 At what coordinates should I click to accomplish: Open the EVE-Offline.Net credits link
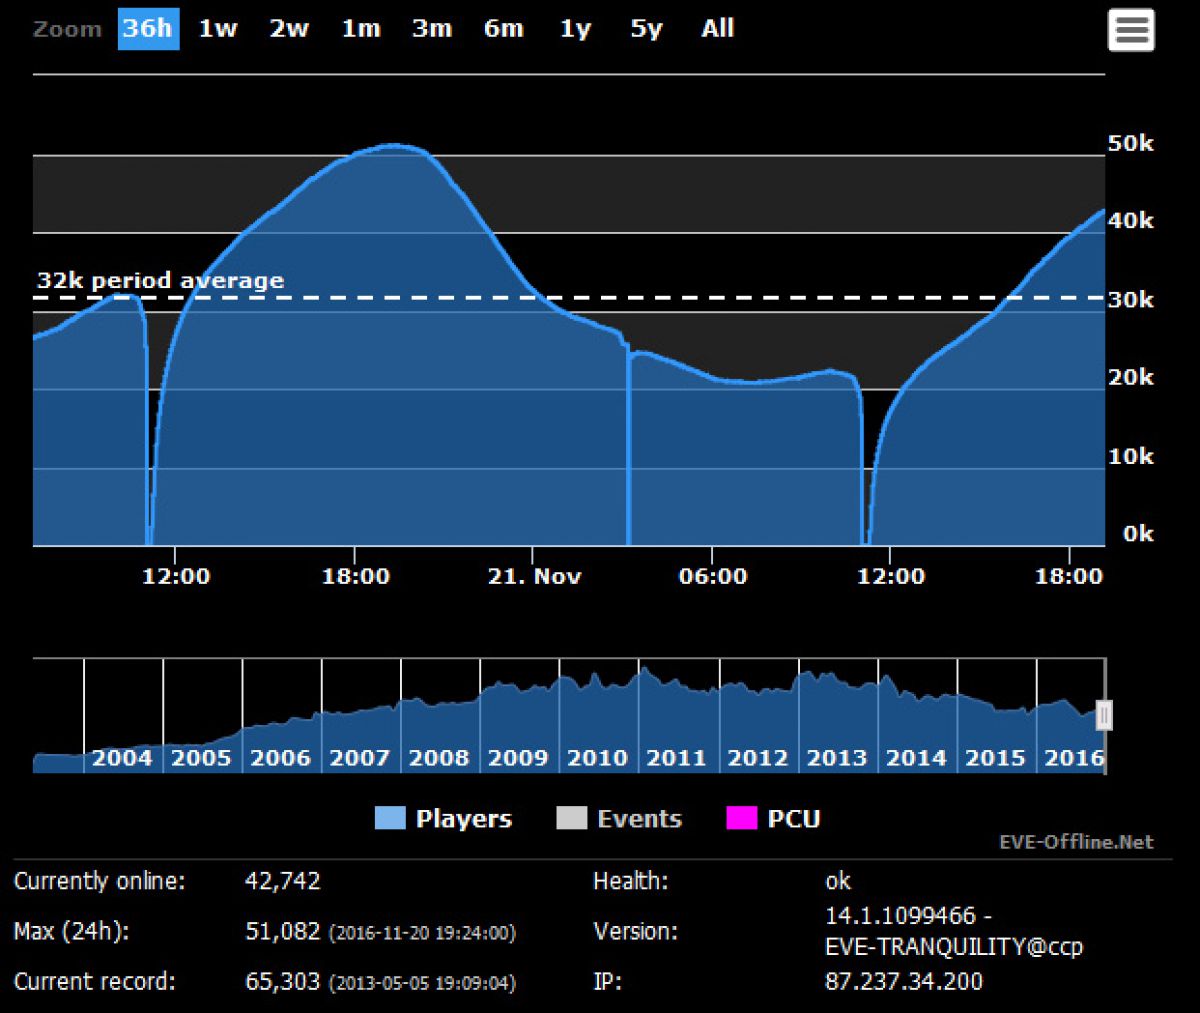[1076, 842]
